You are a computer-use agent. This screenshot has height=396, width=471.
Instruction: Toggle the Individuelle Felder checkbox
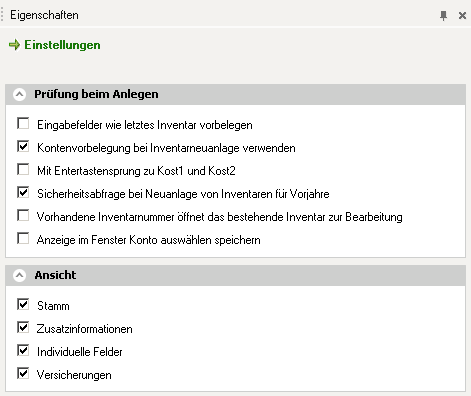23,350
